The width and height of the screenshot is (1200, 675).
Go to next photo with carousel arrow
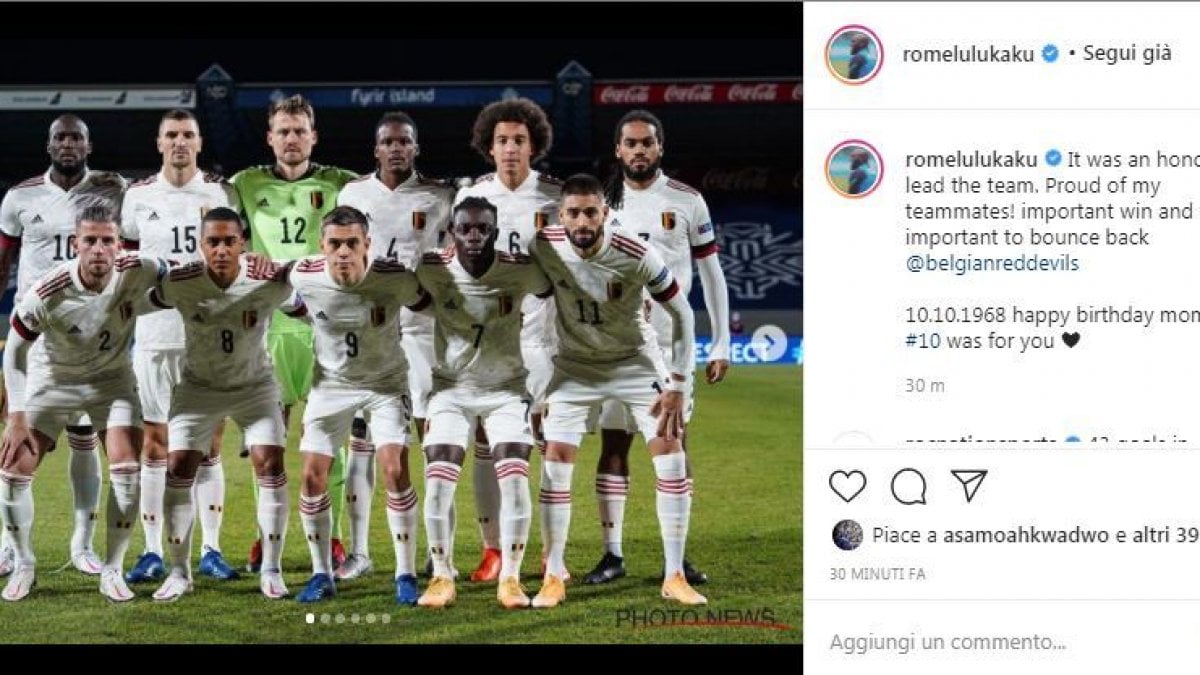768,344
